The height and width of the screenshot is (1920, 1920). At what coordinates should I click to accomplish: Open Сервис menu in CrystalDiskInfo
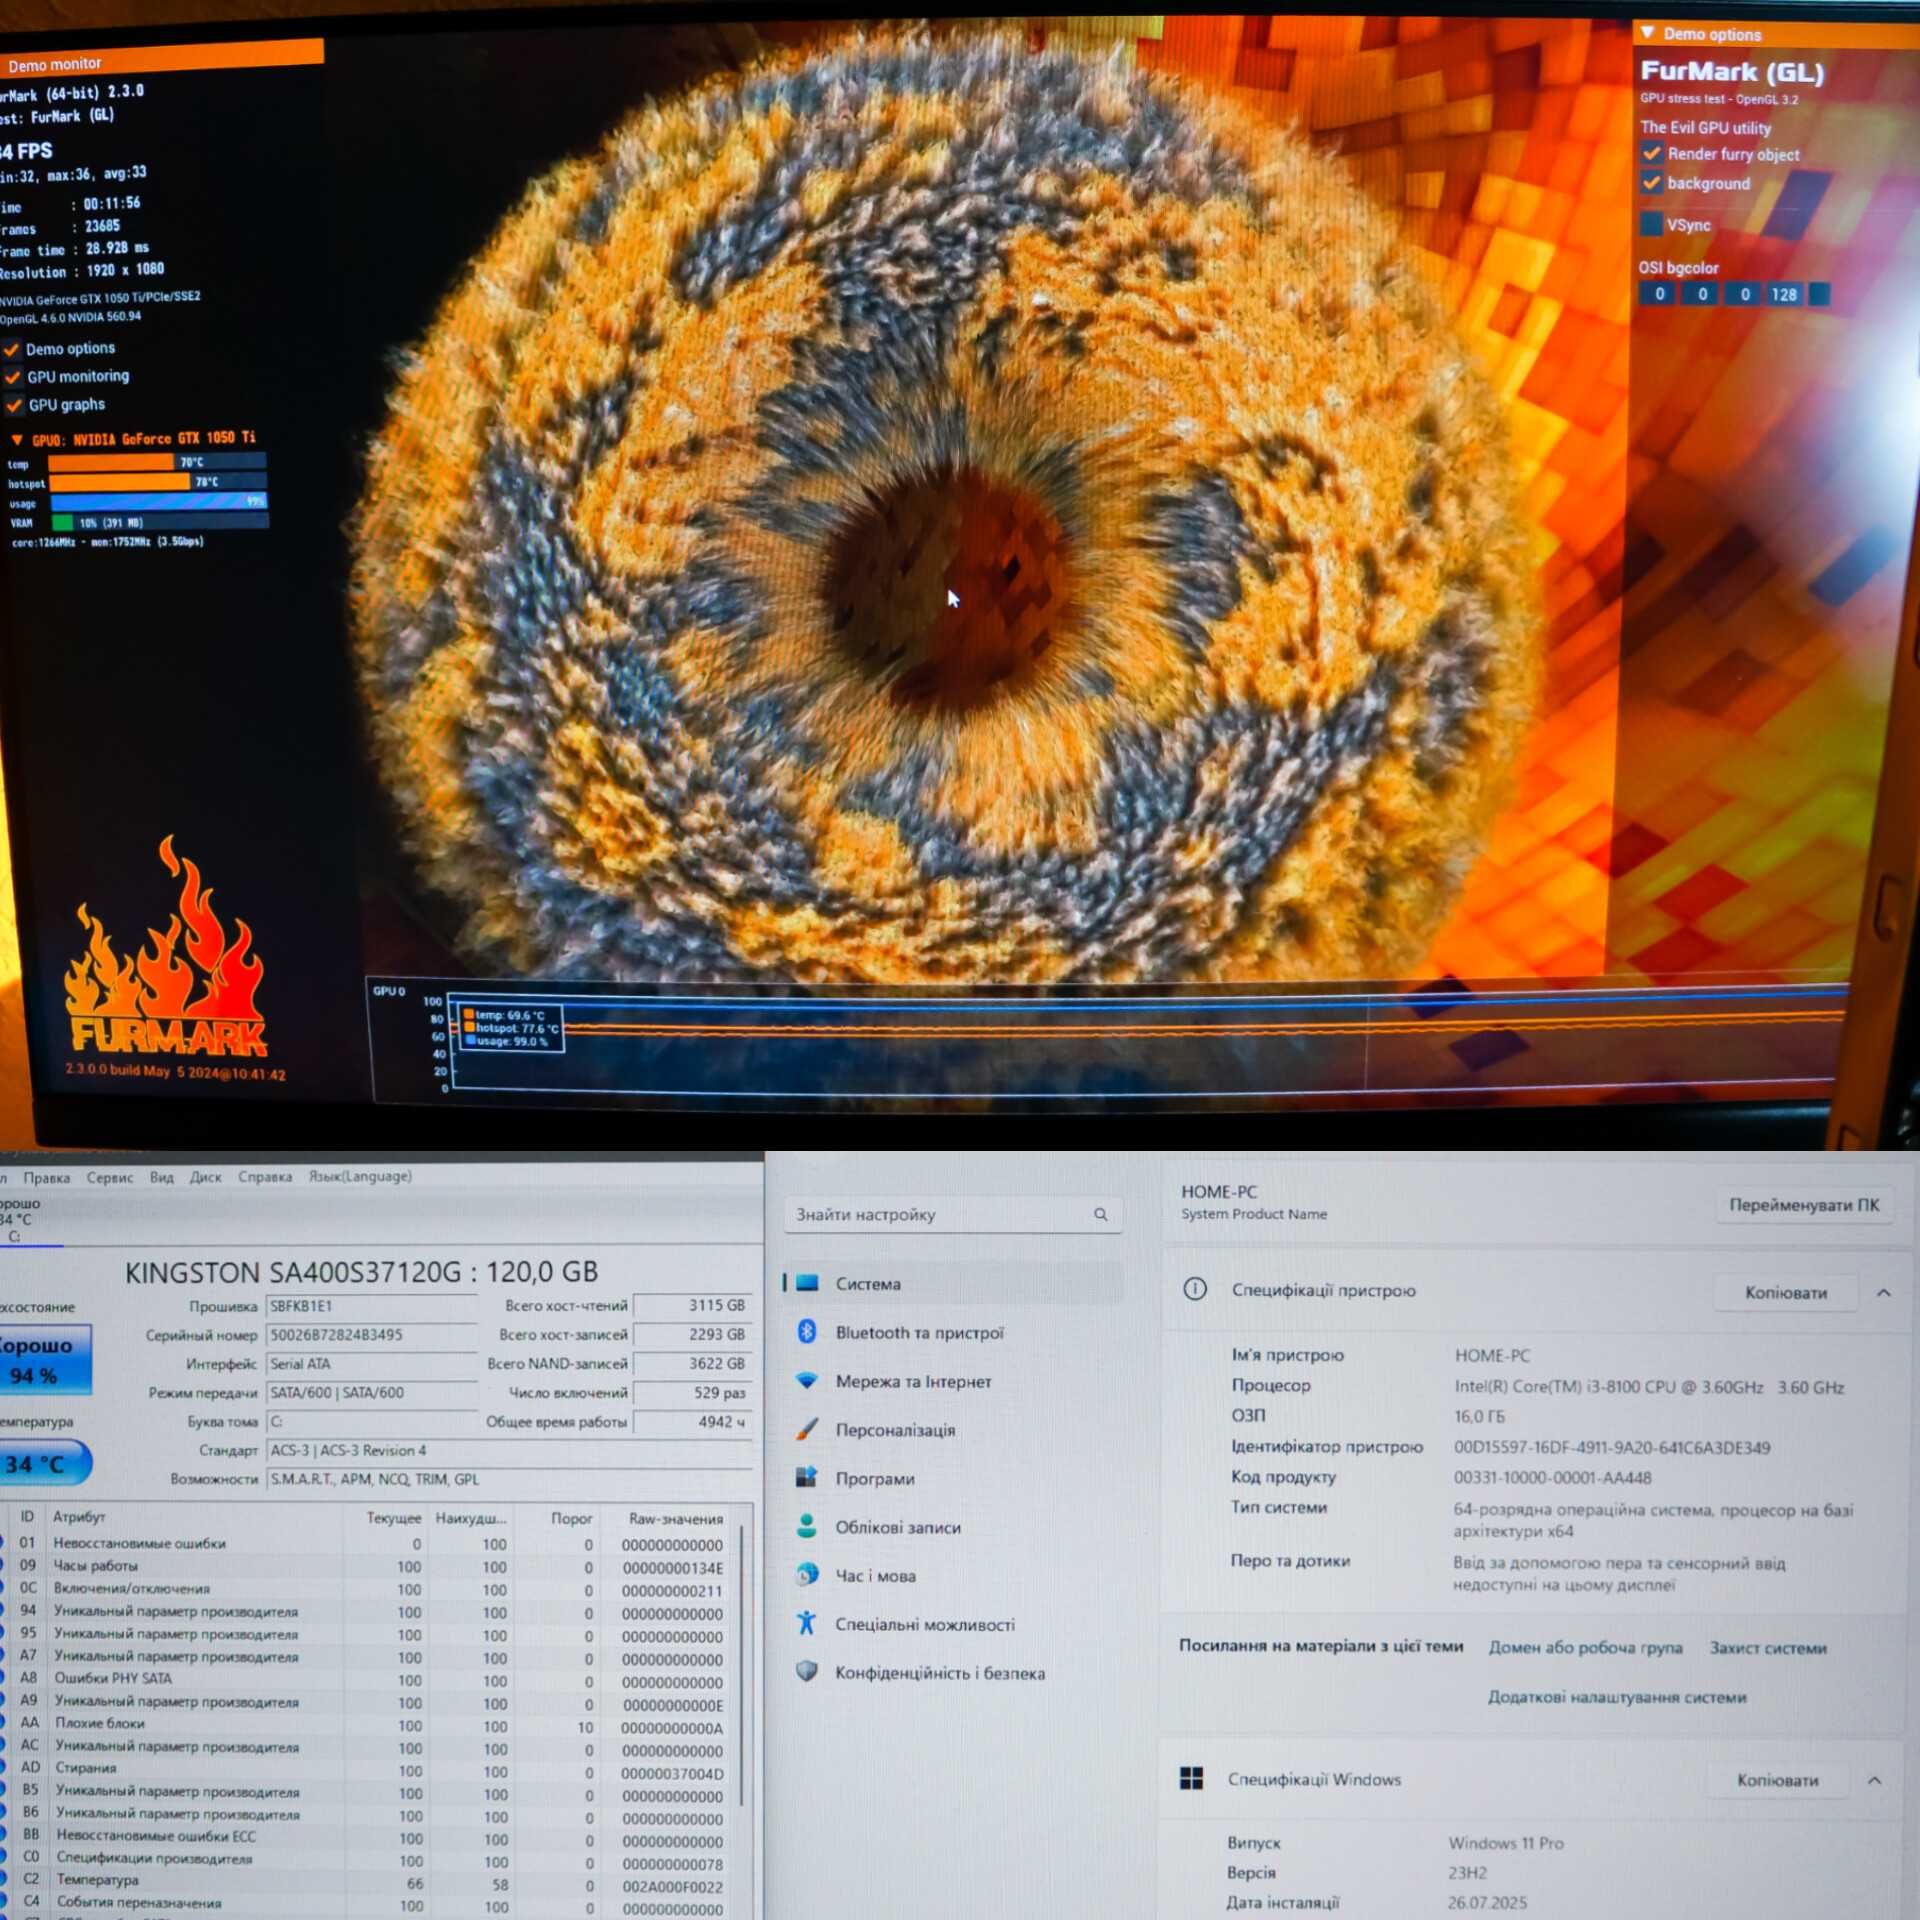pyautogui.click(x=110, y=1177)
